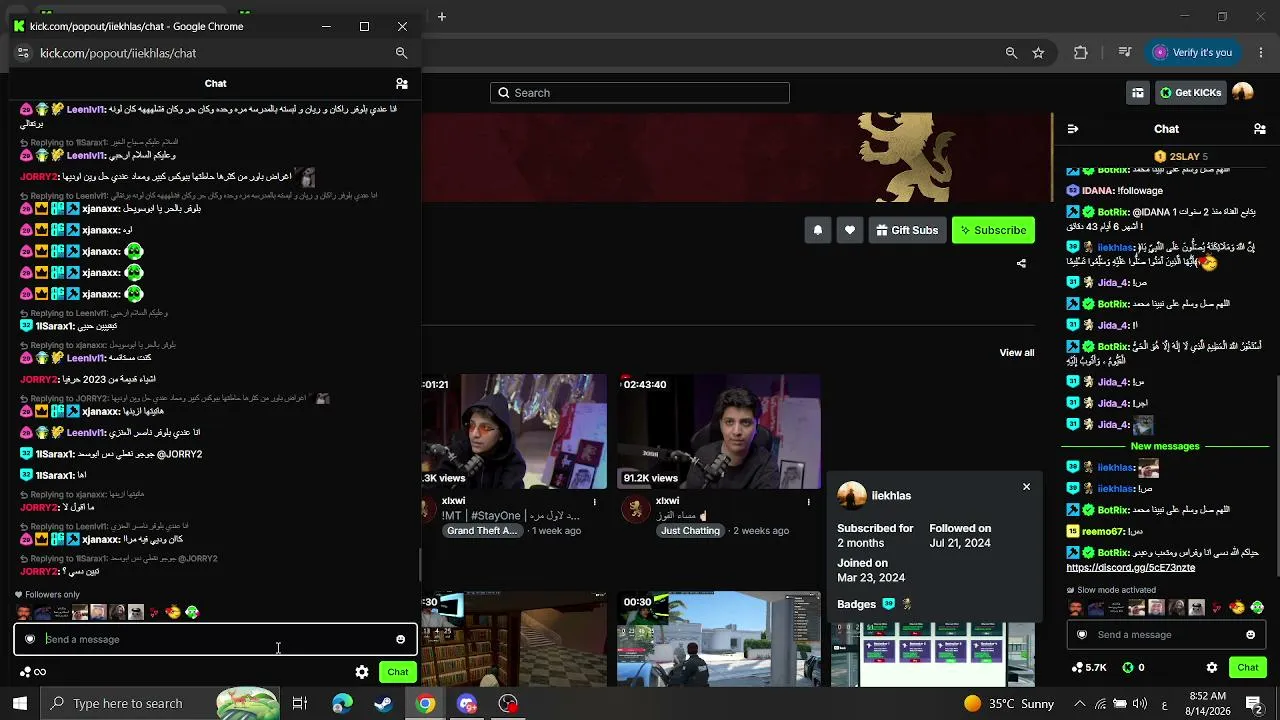This screenshot has height=720, width=1280.
Task: Click the 5.7K channel points indicator
Action: coord(1089,668)
